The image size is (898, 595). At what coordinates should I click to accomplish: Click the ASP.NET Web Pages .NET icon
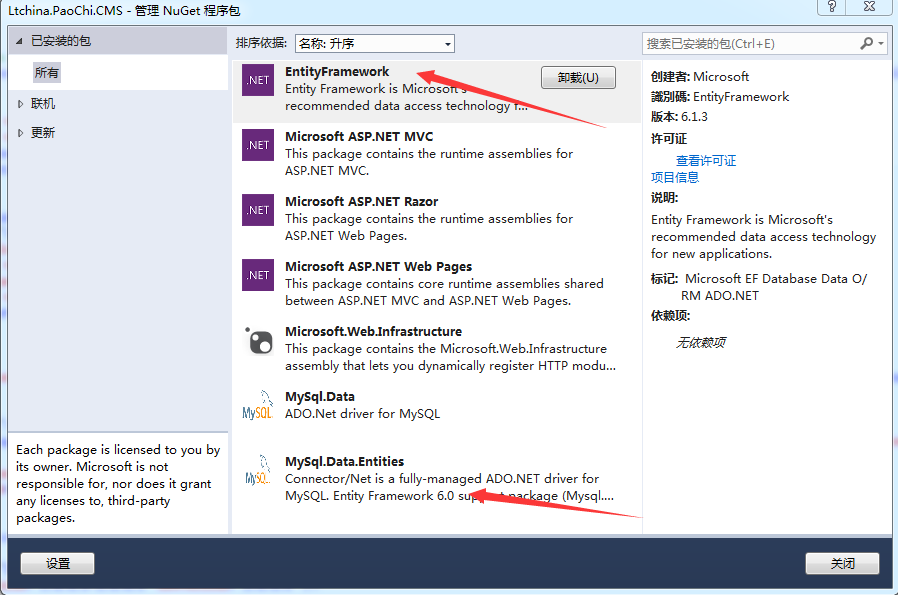pos(258,275)
